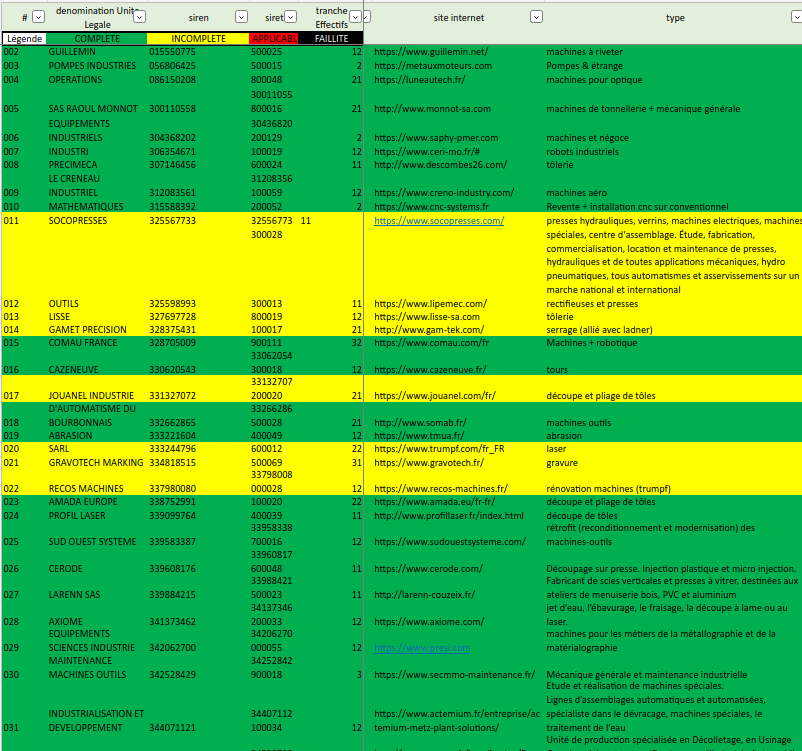Select the black FAILLITE legend cell
Viewport: 802px width, 751px height.
(331, 38)
